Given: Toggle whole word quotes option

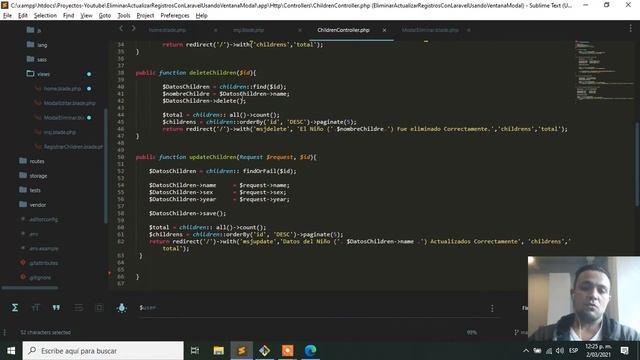Looking at the screenshot, I should (x=56, y=307).
